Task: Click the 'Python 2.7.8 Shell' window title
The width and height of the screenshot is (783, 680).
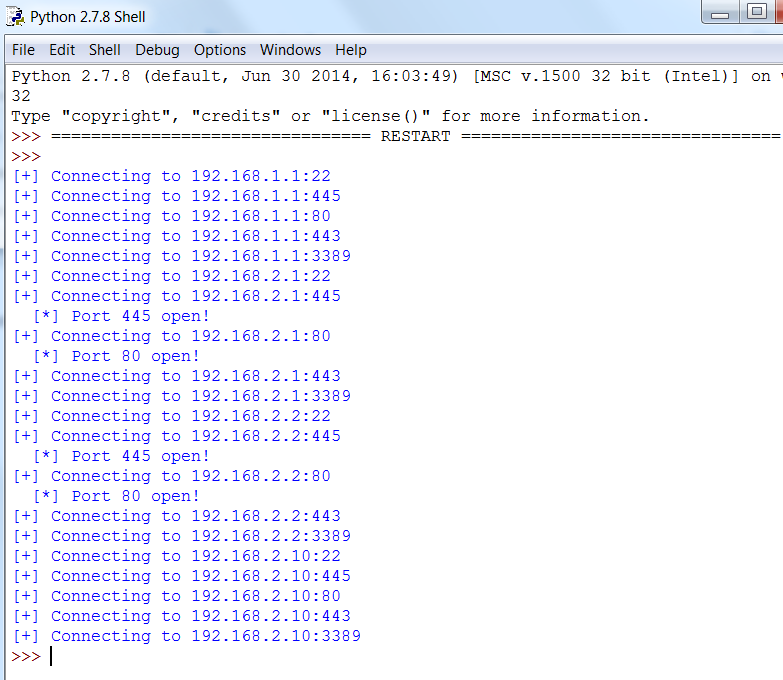Action: coord(87,17)
